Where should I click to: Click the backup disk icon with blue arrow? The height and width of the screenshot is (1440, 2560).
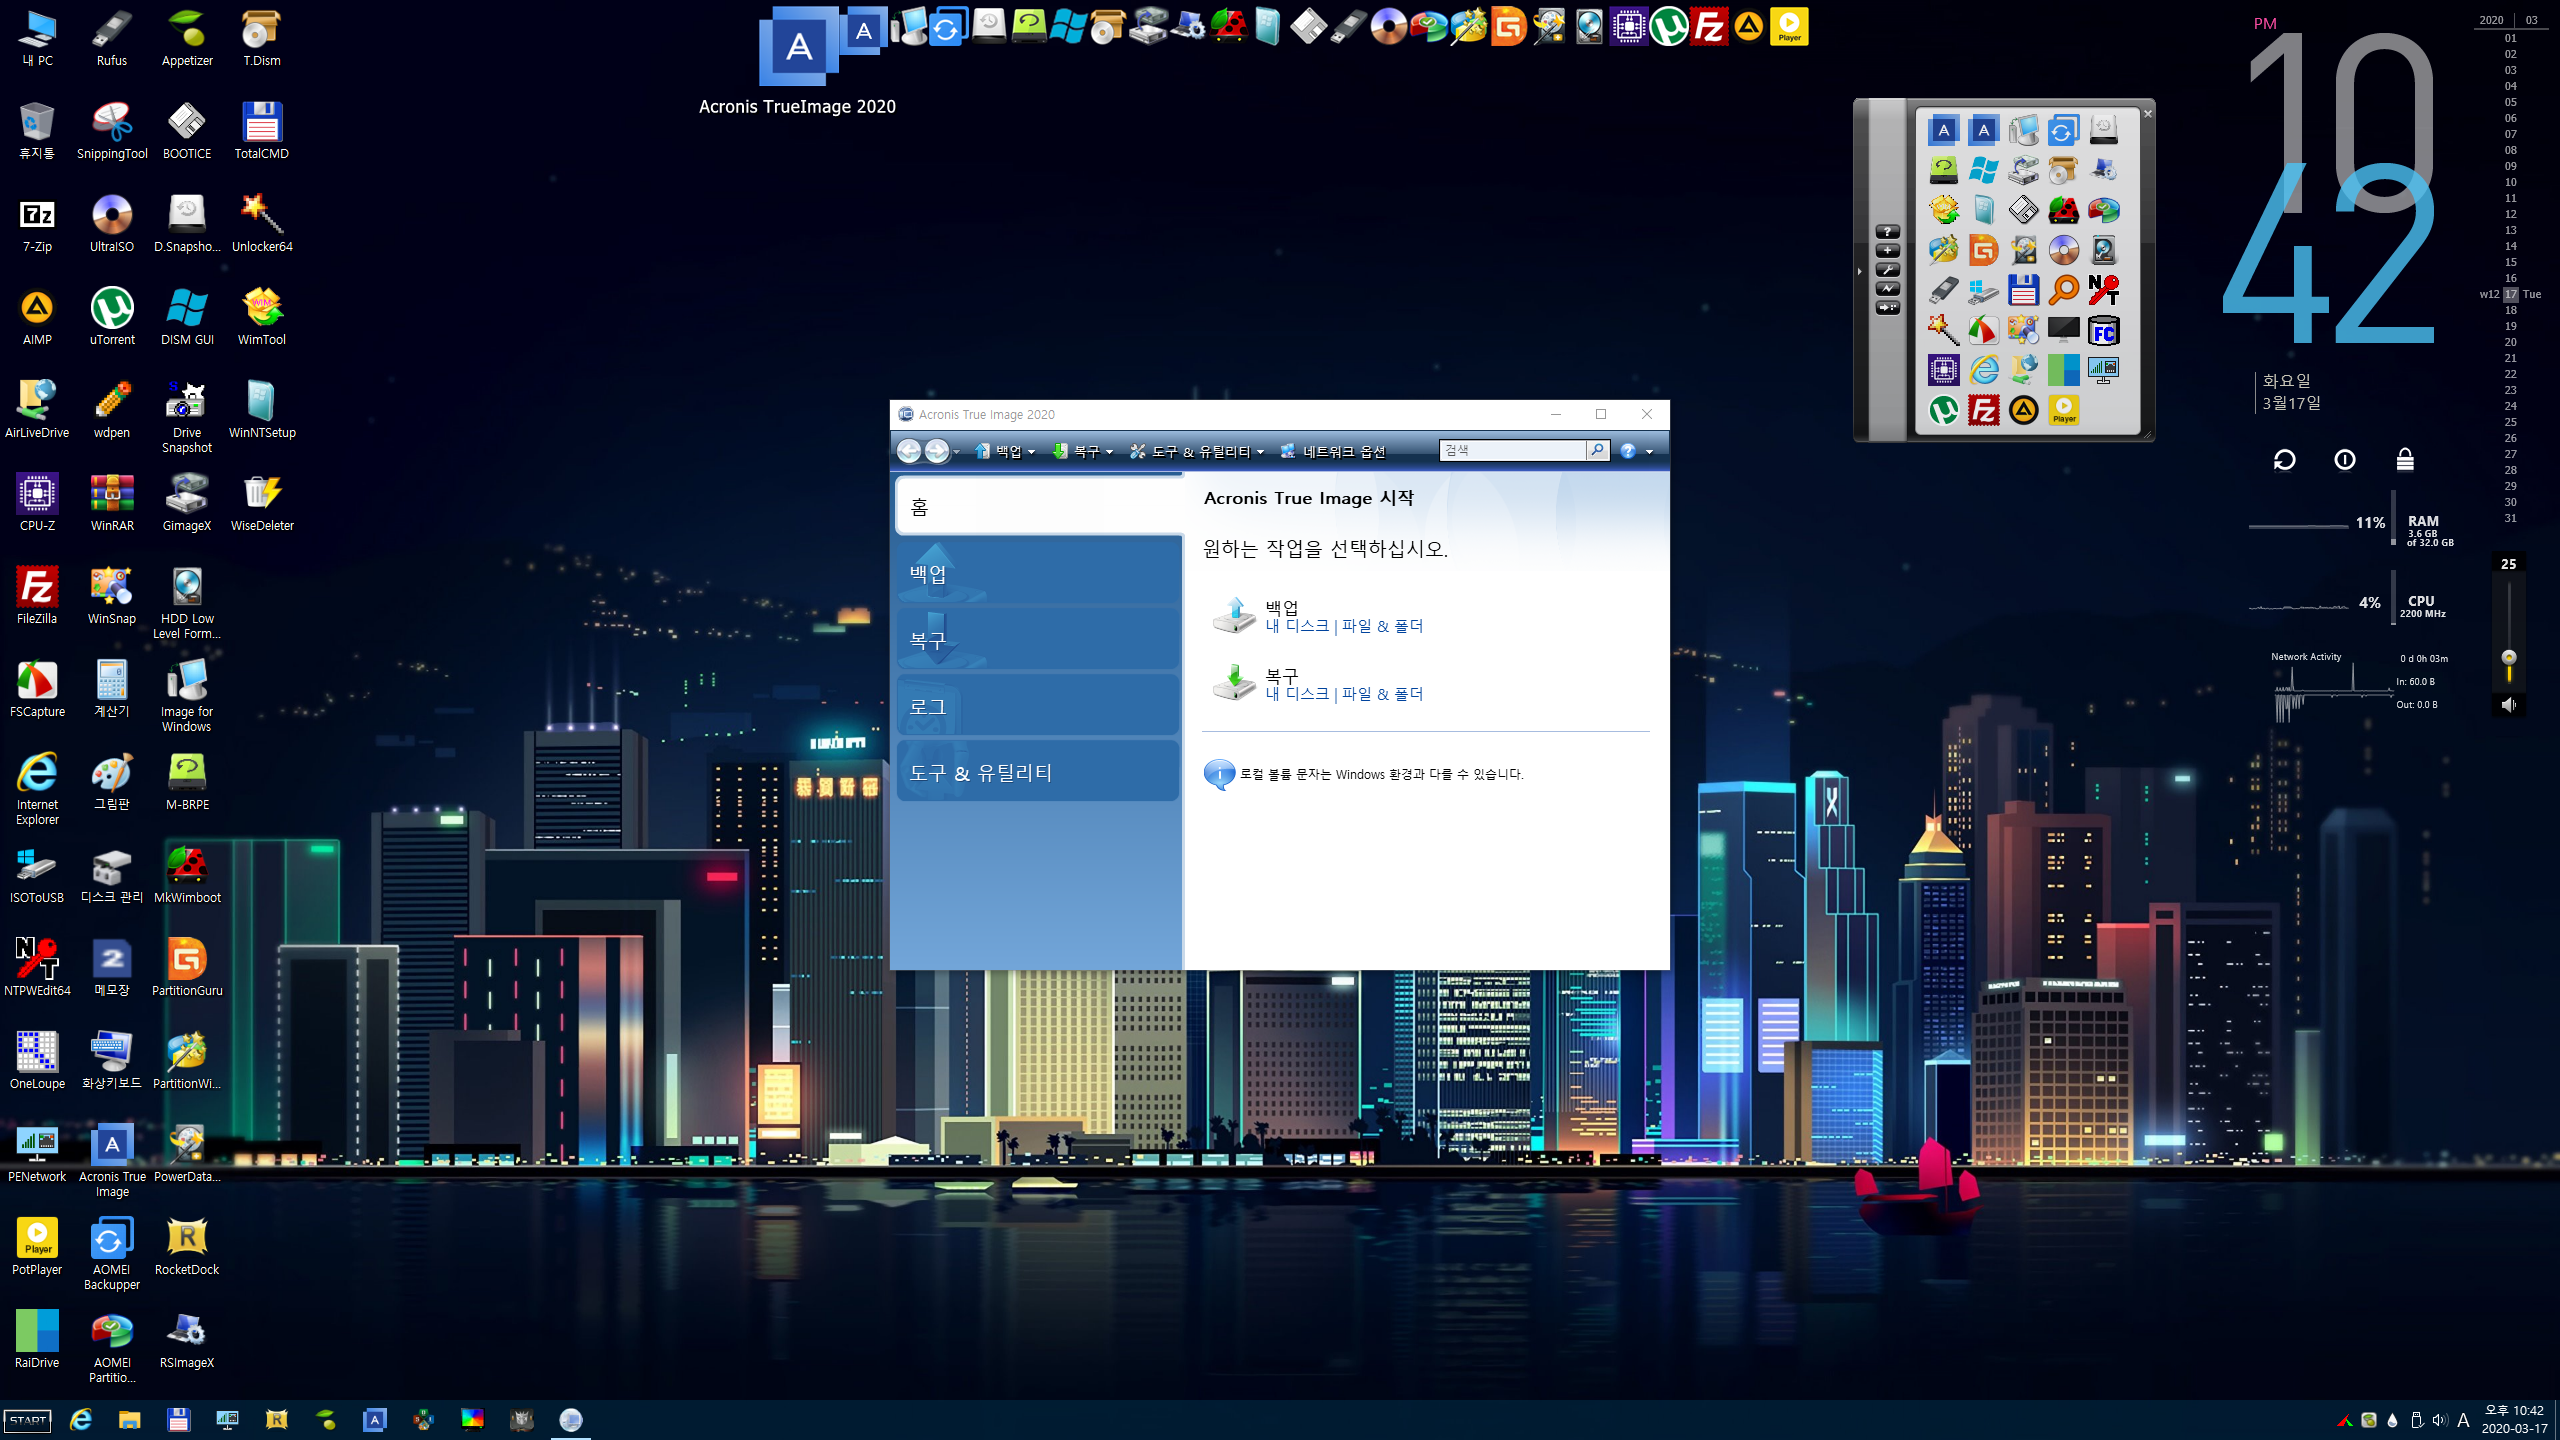[x=1234, y=615]
